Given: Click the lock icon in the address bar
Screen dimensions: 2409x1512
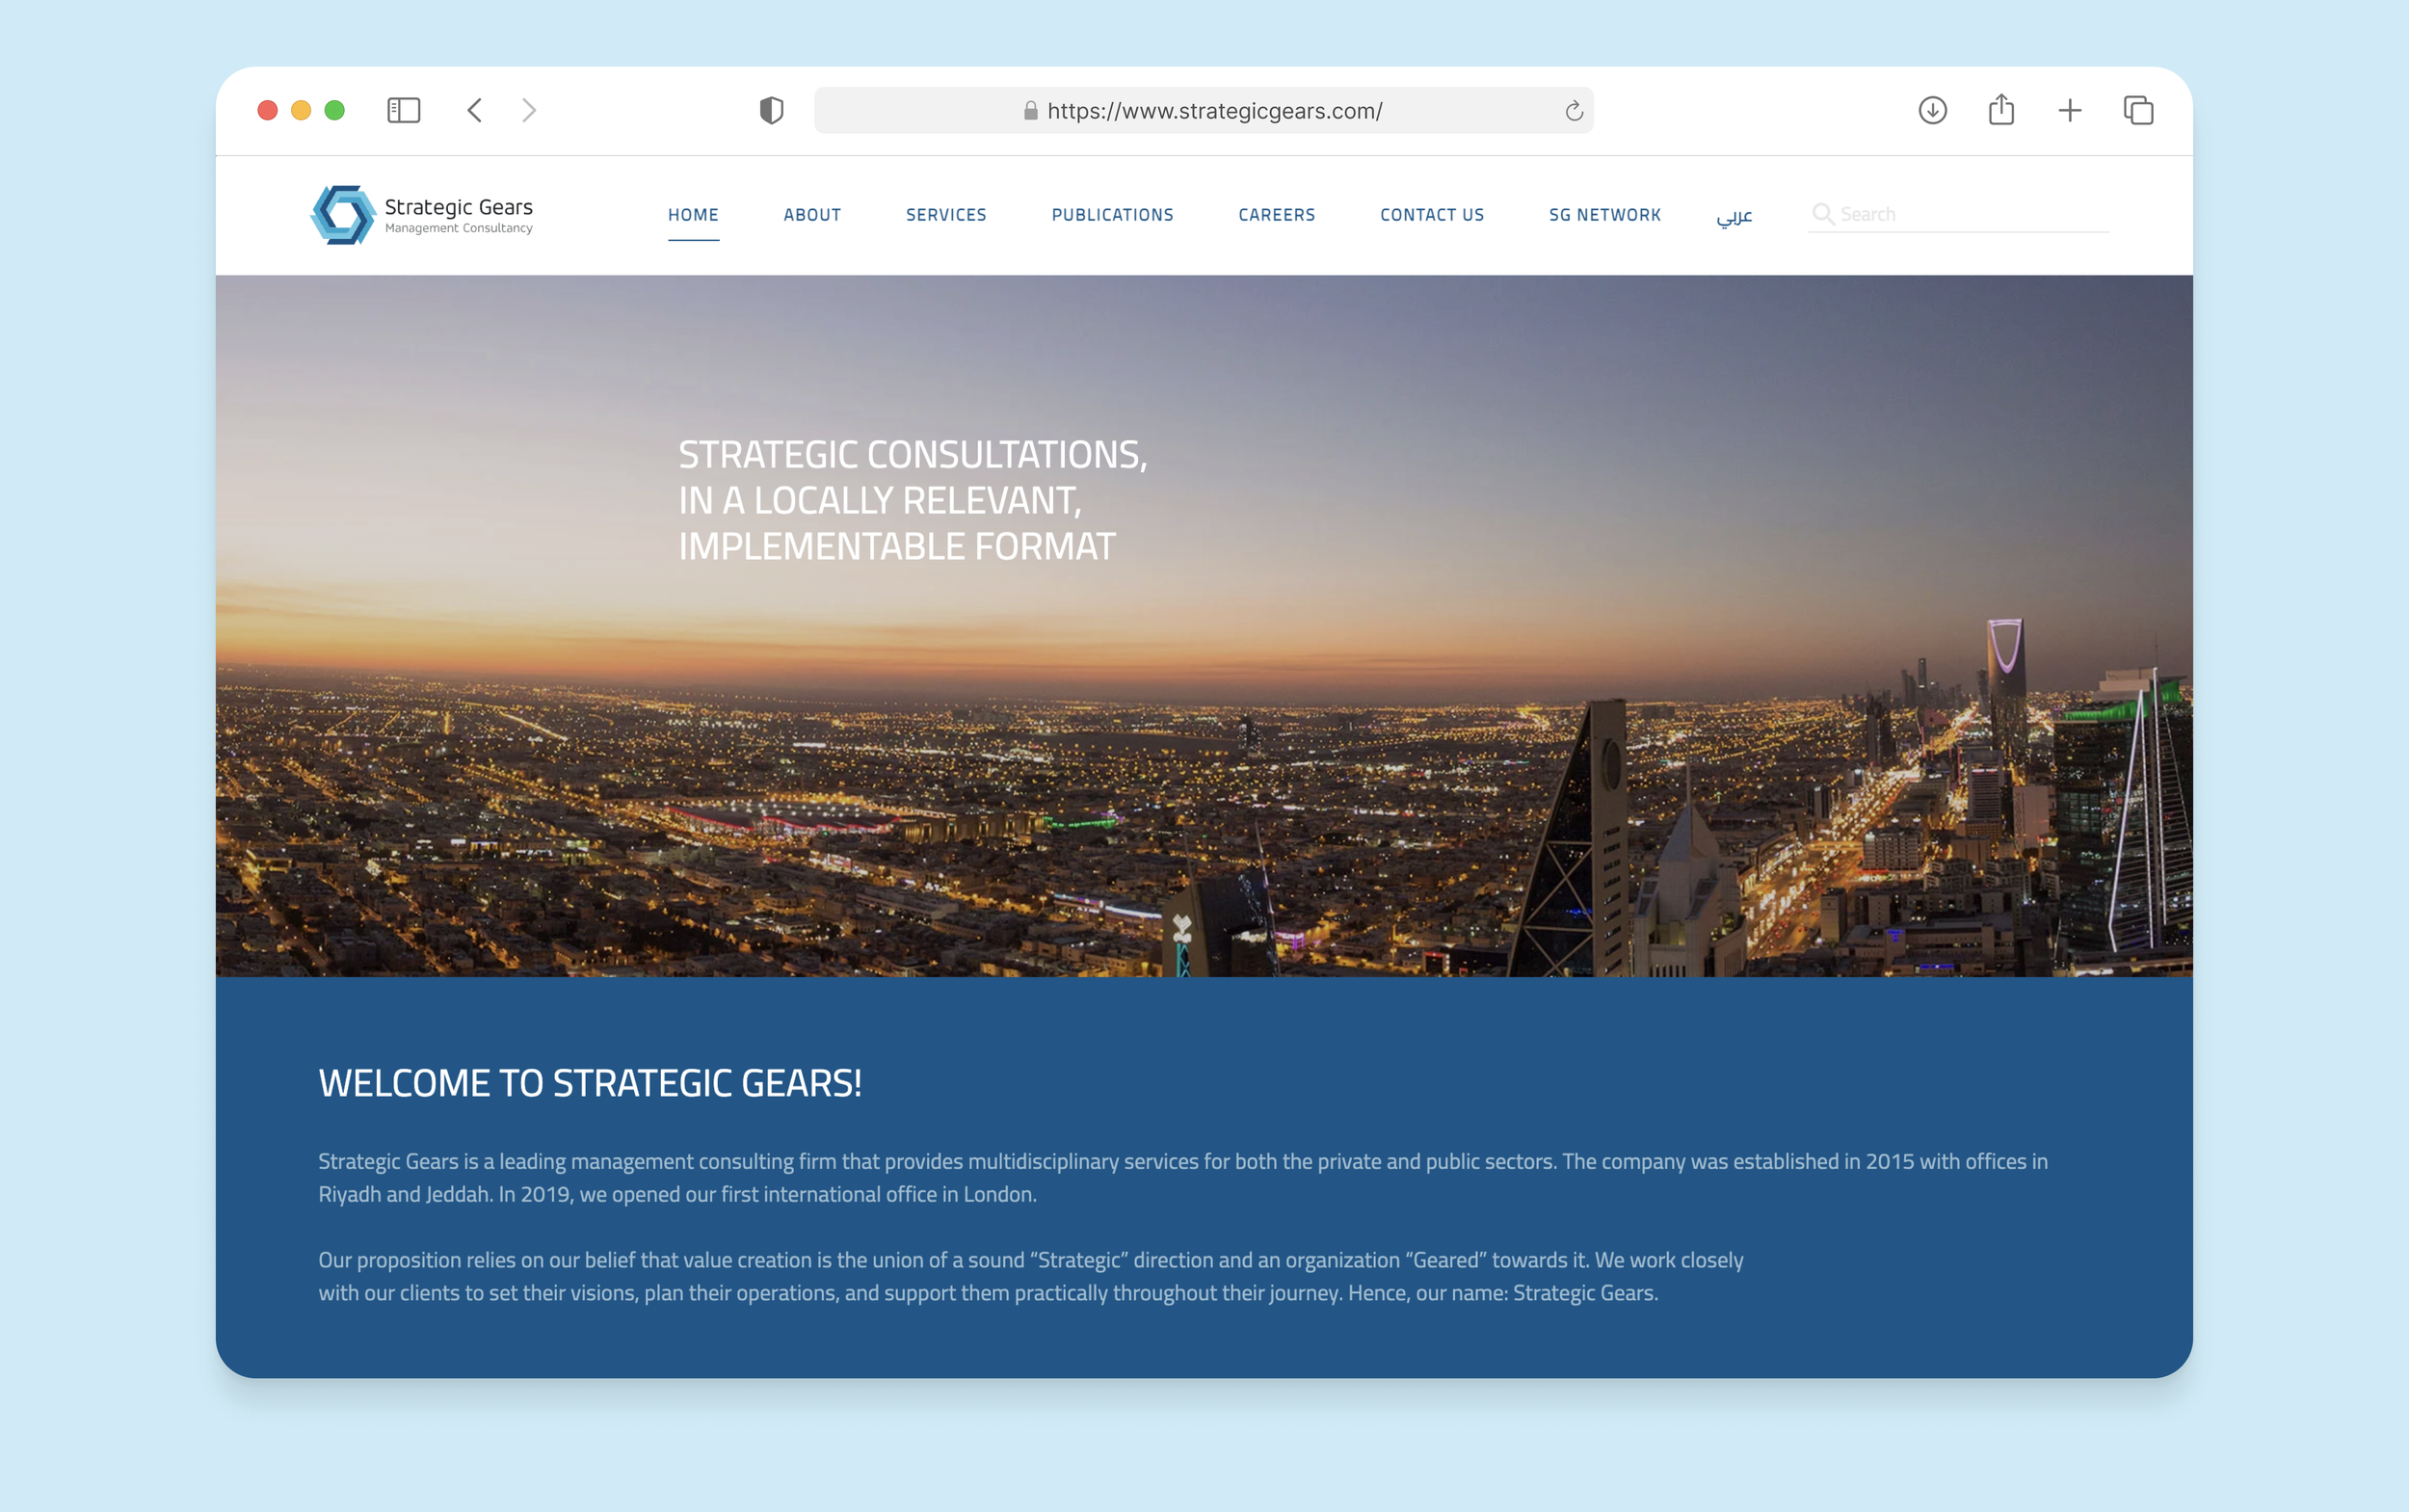Looking at the screenshot, I should [x=1030, y=110].
